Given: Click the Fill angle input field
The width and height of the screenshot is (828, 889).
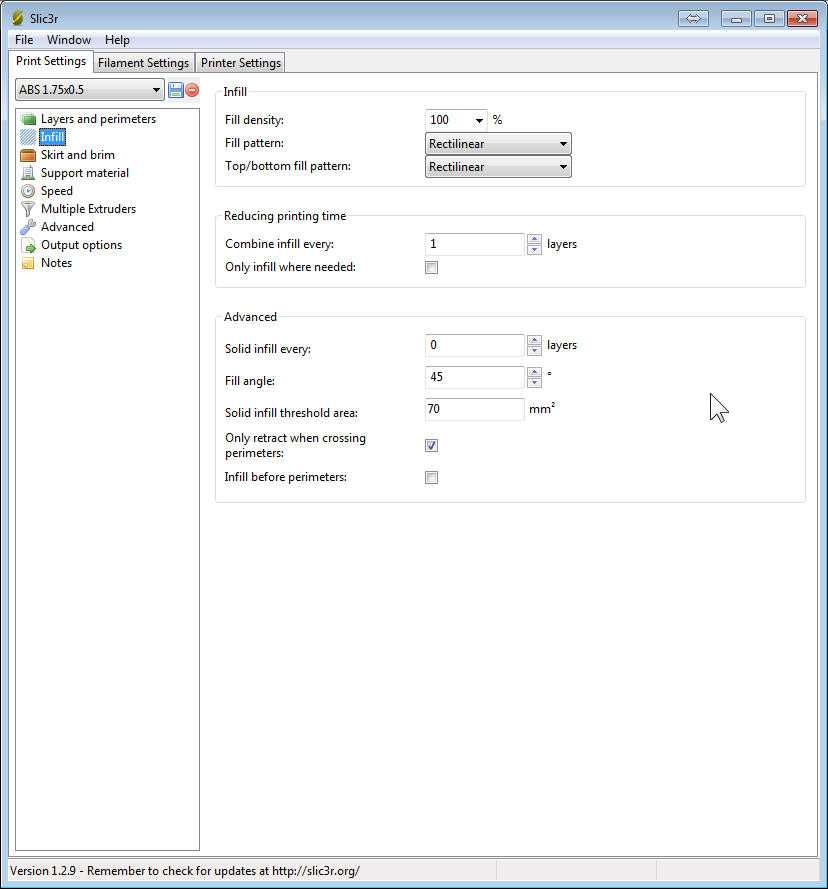Looking at the screenshot, I should click(x=475, y=377).
